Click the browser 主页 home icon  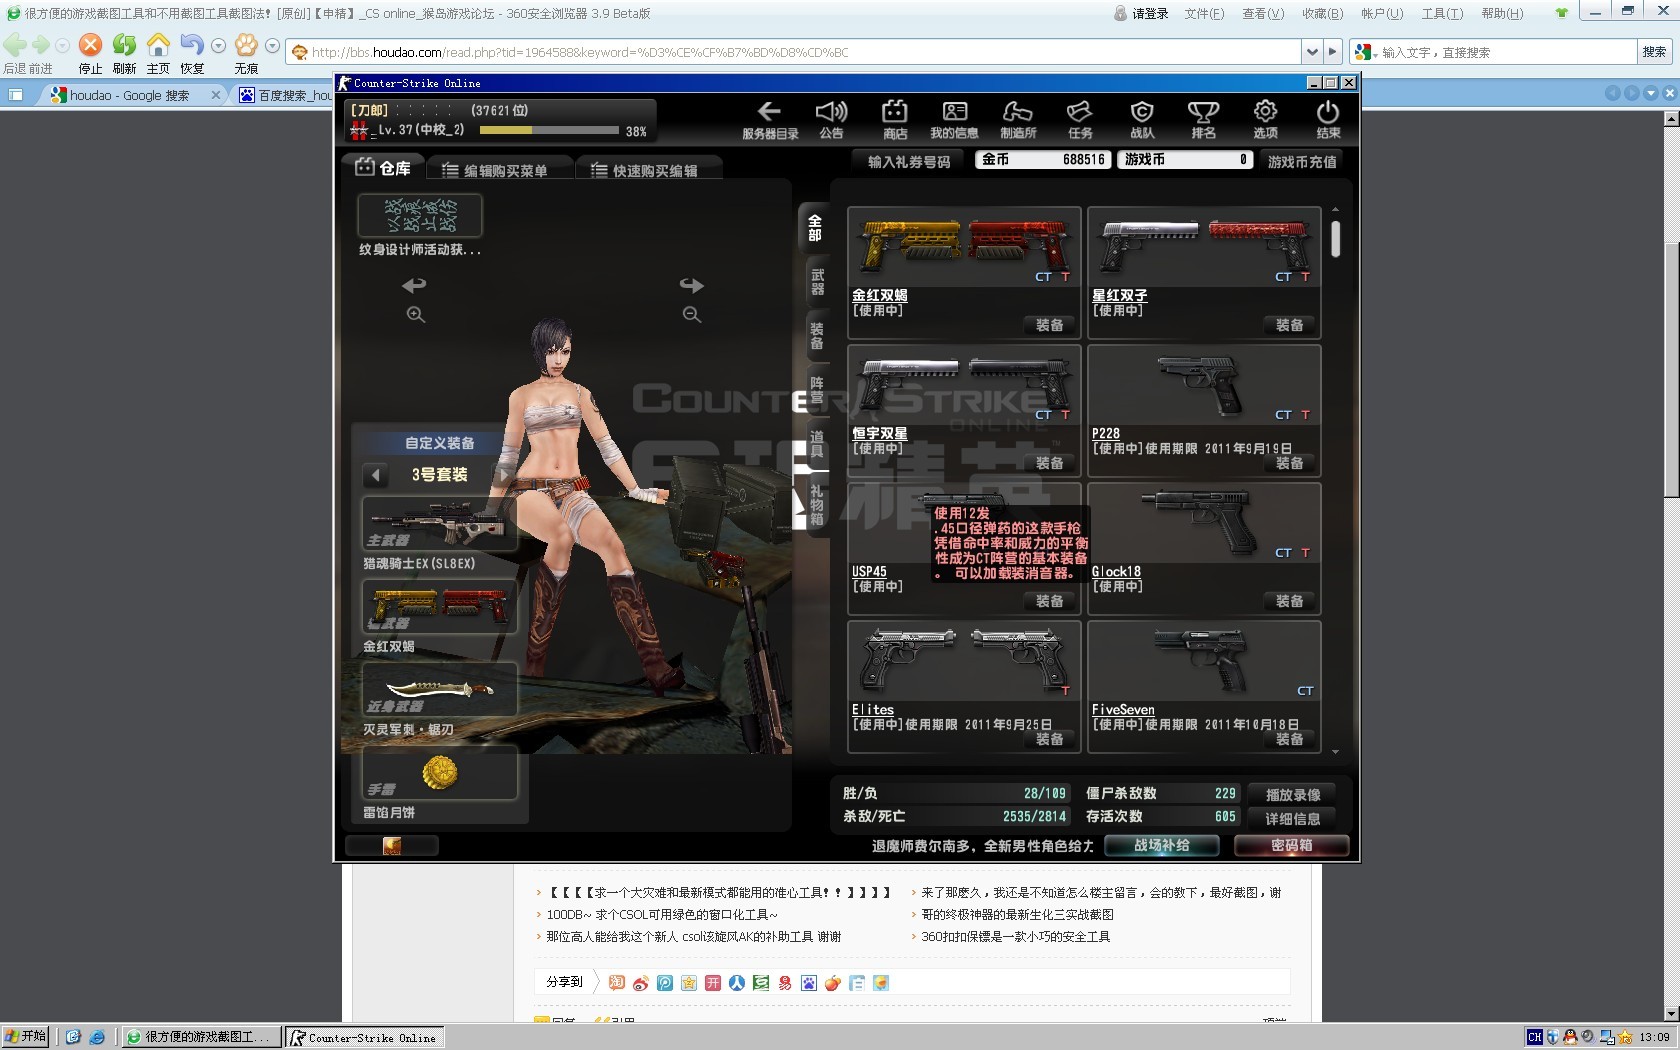pos(158,45)
